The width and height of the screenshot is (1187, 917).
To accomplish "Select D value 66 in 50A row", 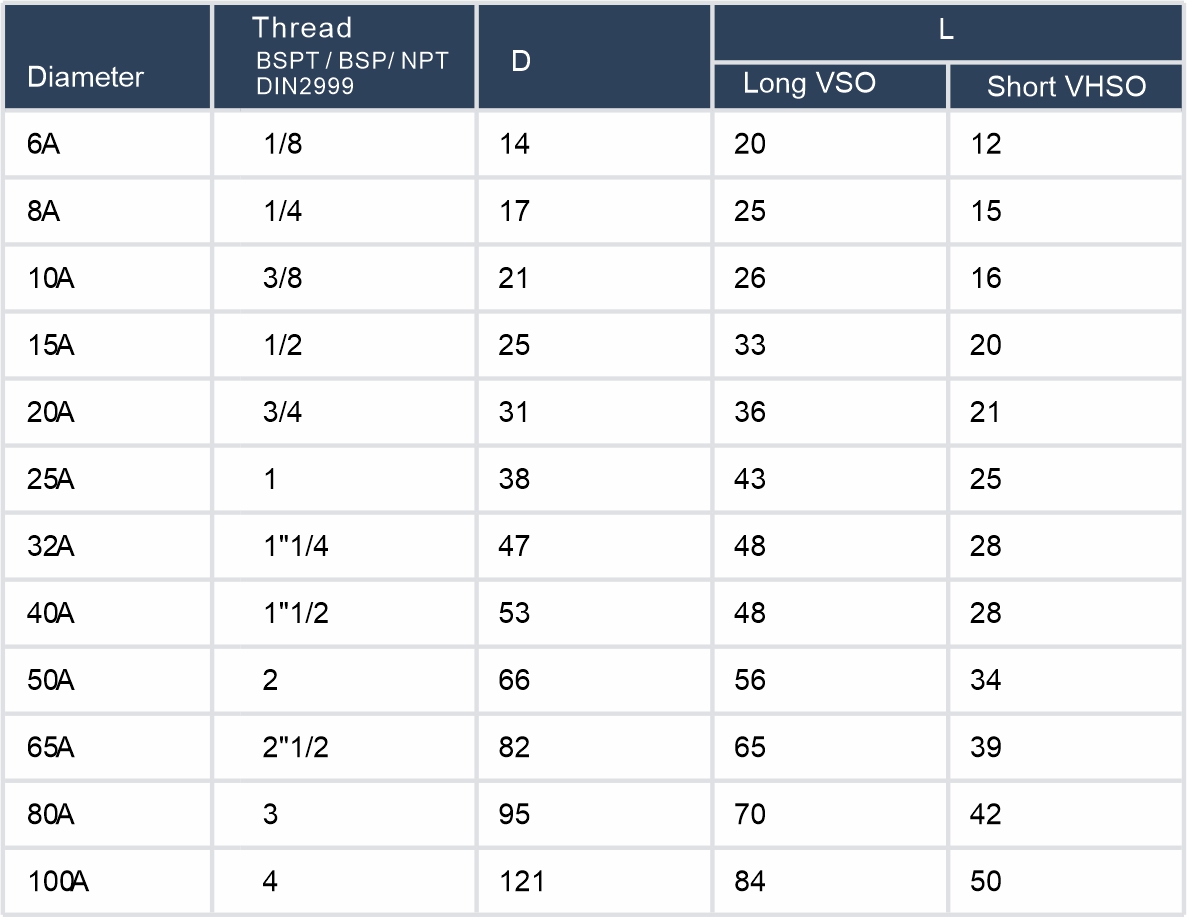I will click(x=514, y=680).
